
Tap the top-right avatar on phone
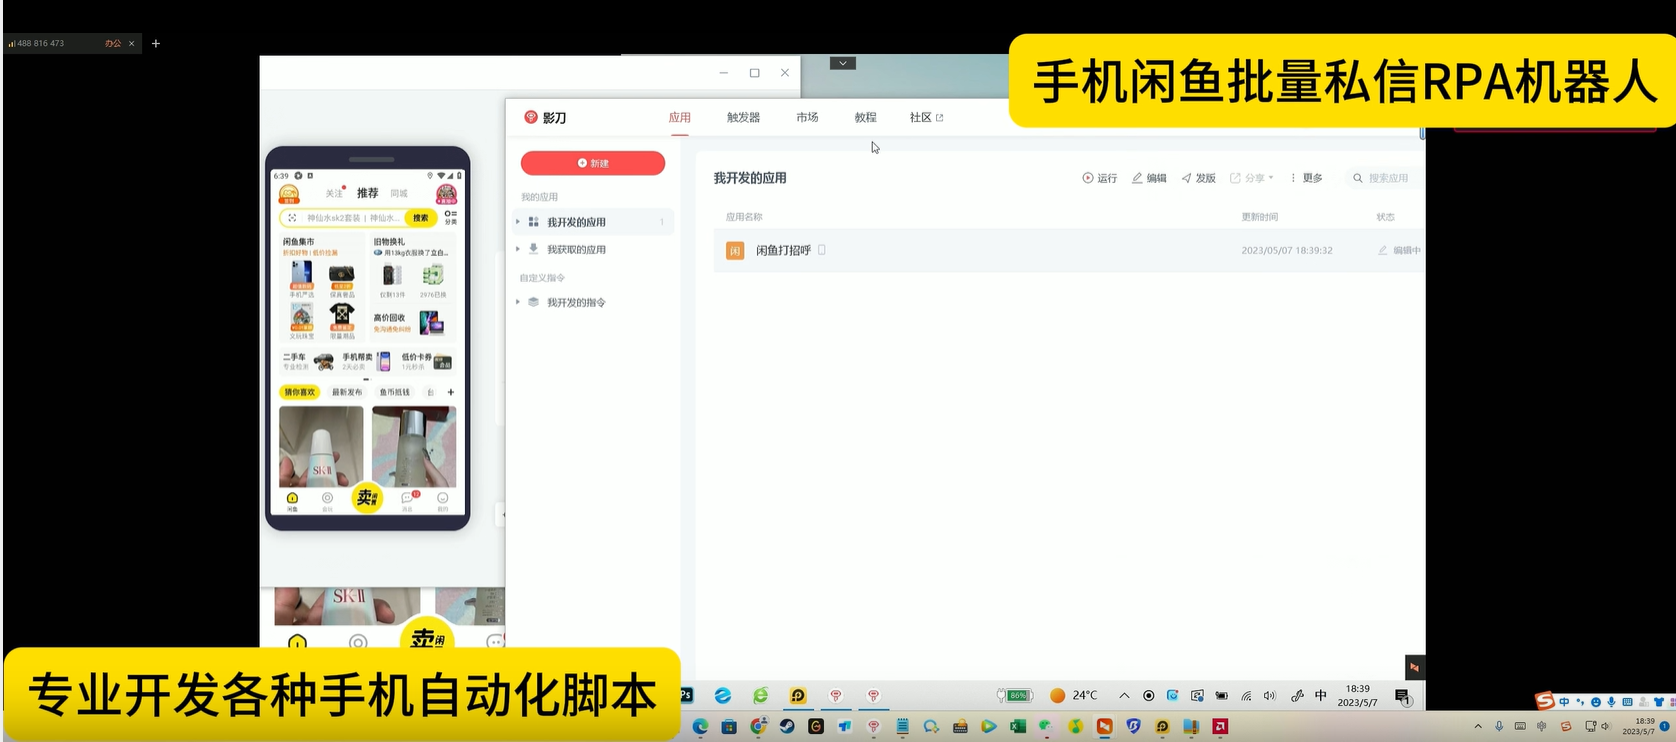click(446, 193)
